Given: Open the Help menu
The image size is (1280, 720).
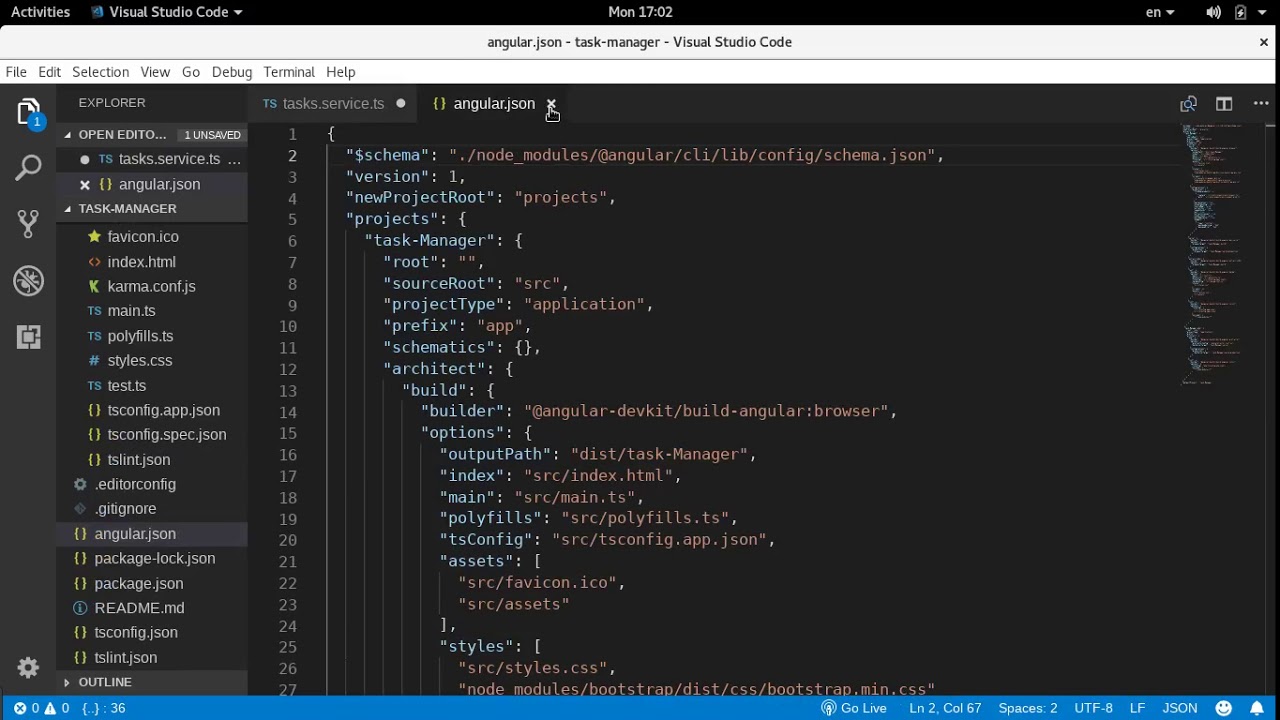Looking at the screenshot, I should [x=340, y=72].
